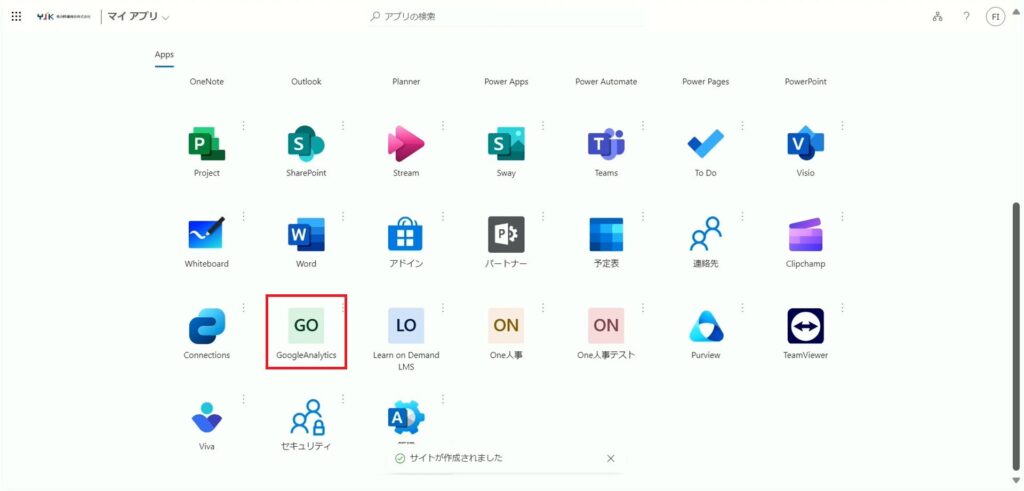Open more options for Teams
The height and width of the screenshot is (491, 1024).
pyautogui.click(x=643, y=125)
